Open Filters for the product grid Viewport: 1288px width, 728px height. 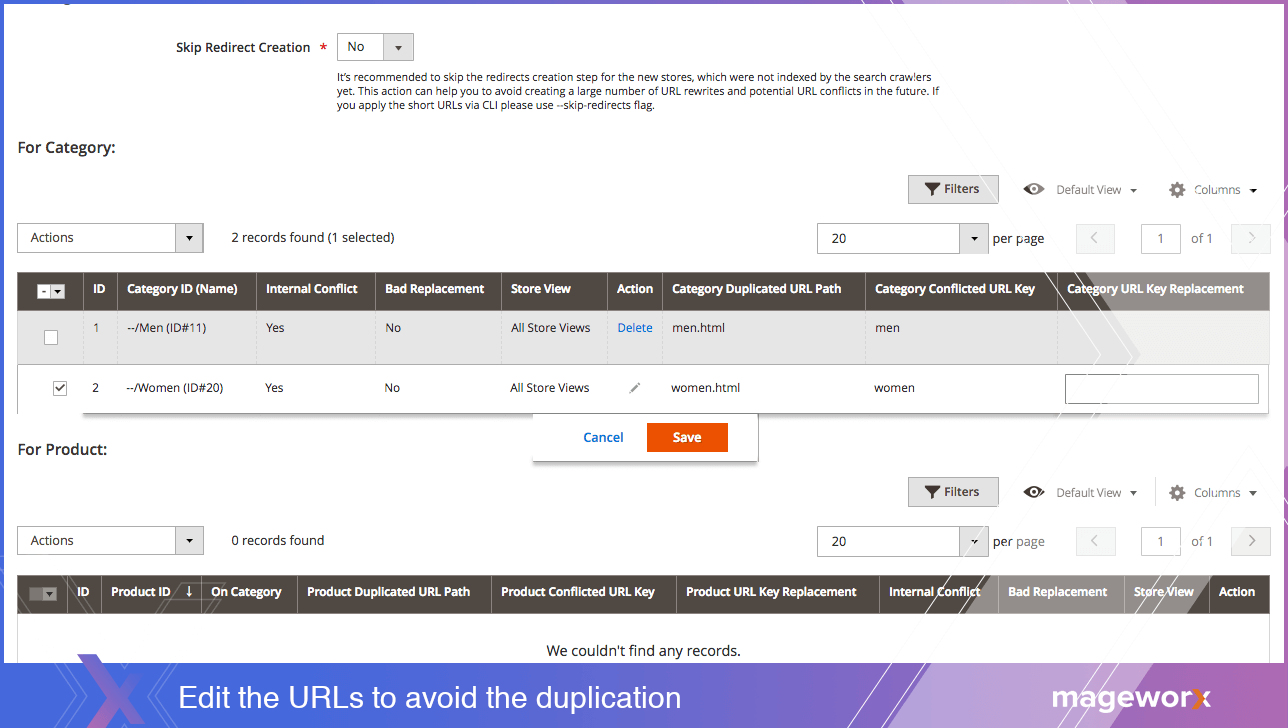952,492
